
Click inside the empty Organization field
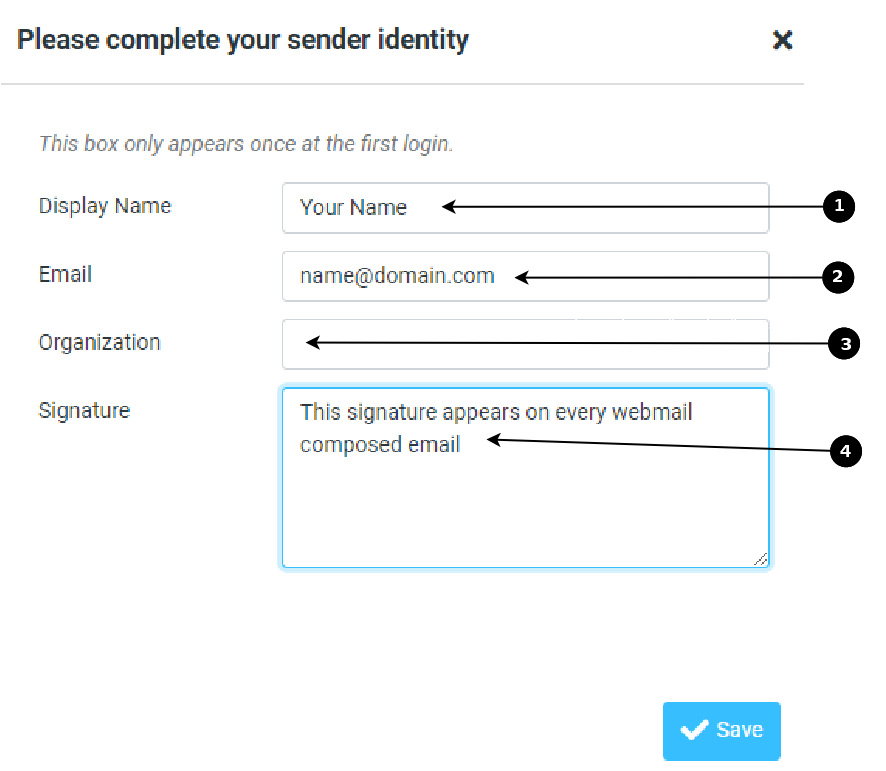pyautogui.click(x=525, y=344)
